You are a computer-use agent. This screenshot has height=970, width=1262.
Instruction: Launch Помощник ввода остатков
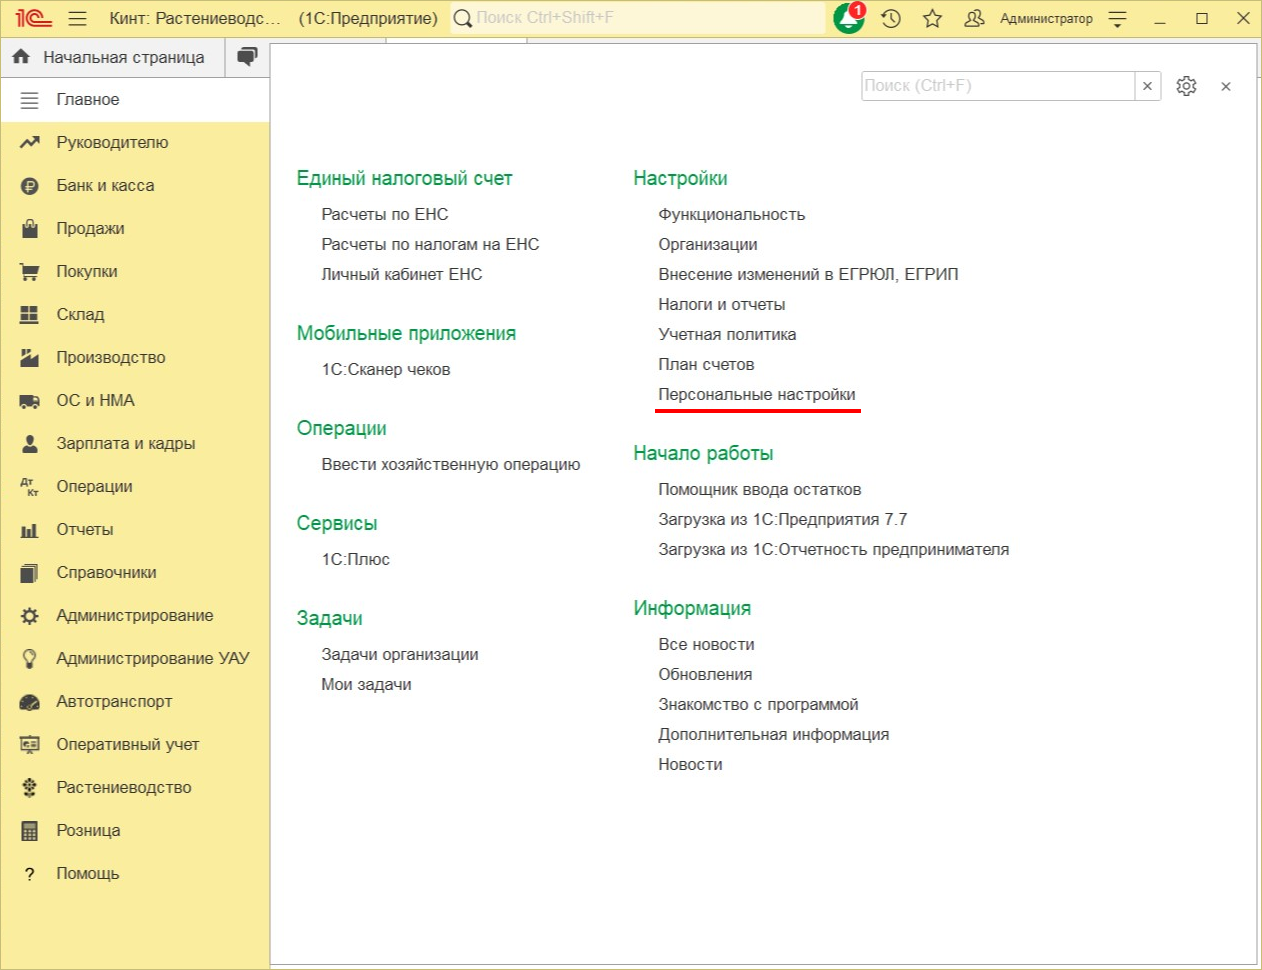coord(759,489)
